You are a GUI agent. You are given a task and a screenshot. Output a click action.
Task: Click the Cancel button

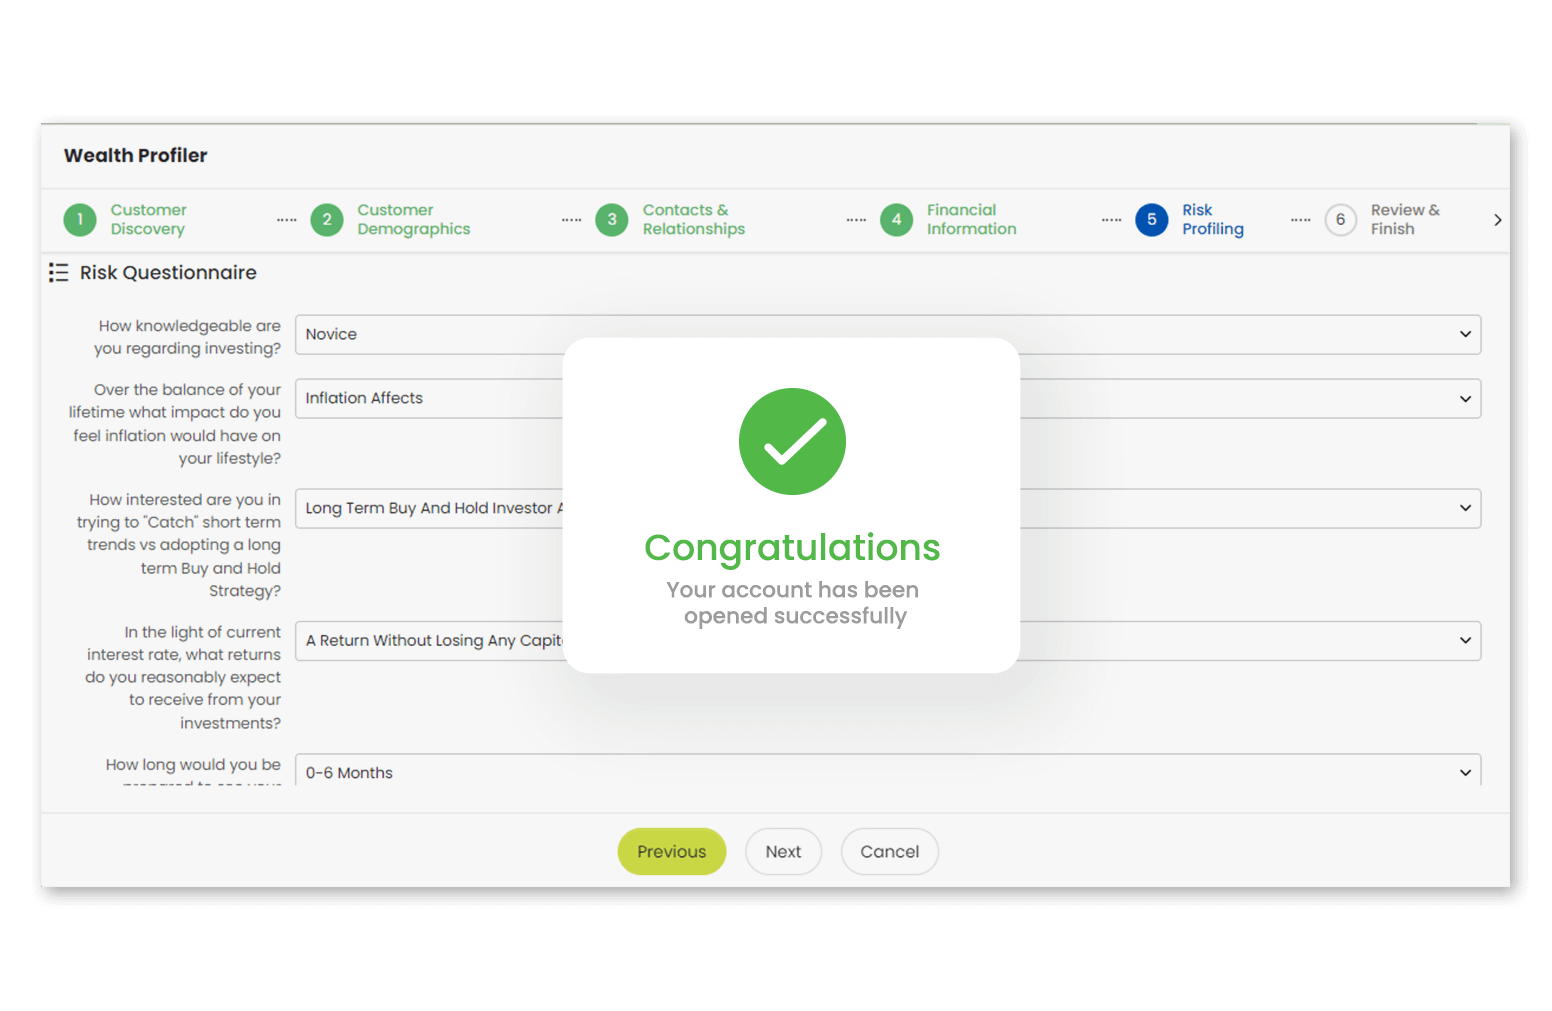coord(889,851)
